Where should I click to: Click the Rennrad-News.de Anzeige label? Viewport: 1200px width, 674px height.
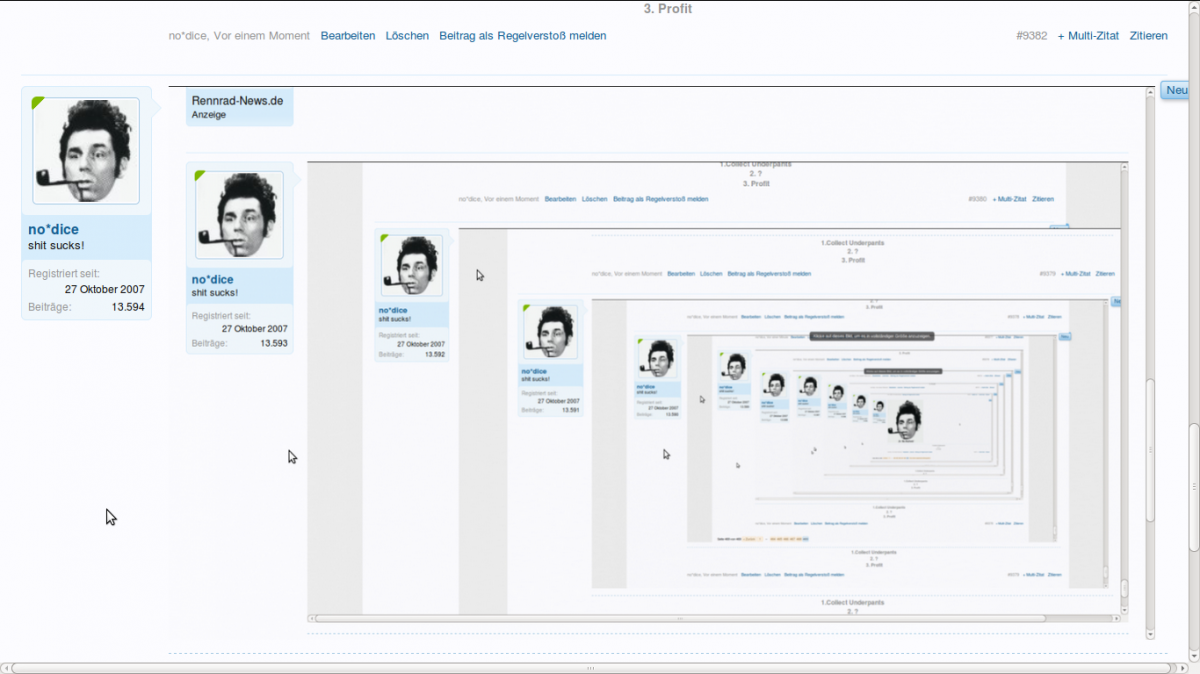tap(239, 107)
